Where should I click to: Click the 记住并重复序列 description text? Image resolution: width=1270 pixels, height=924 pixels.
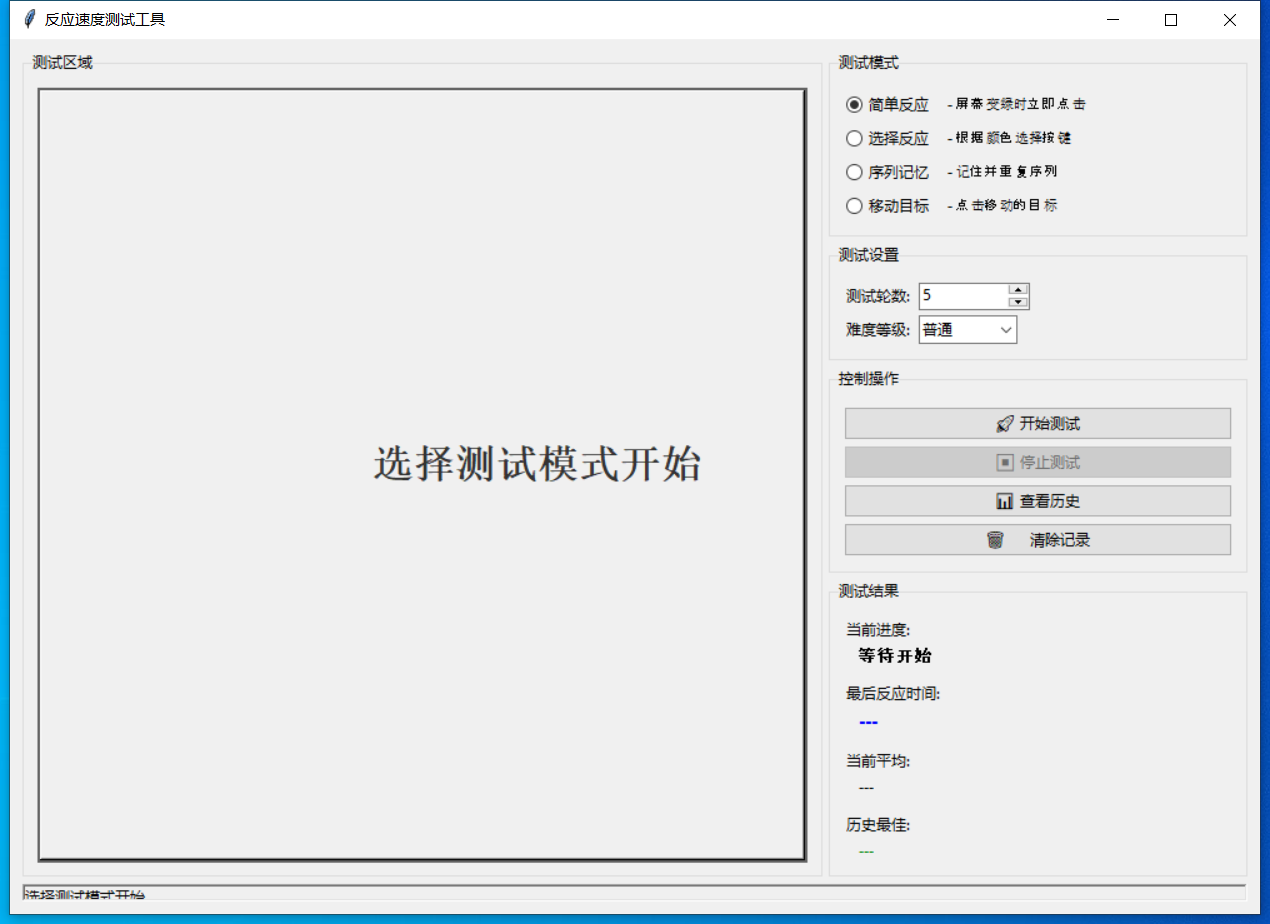tap(1002, 172)
